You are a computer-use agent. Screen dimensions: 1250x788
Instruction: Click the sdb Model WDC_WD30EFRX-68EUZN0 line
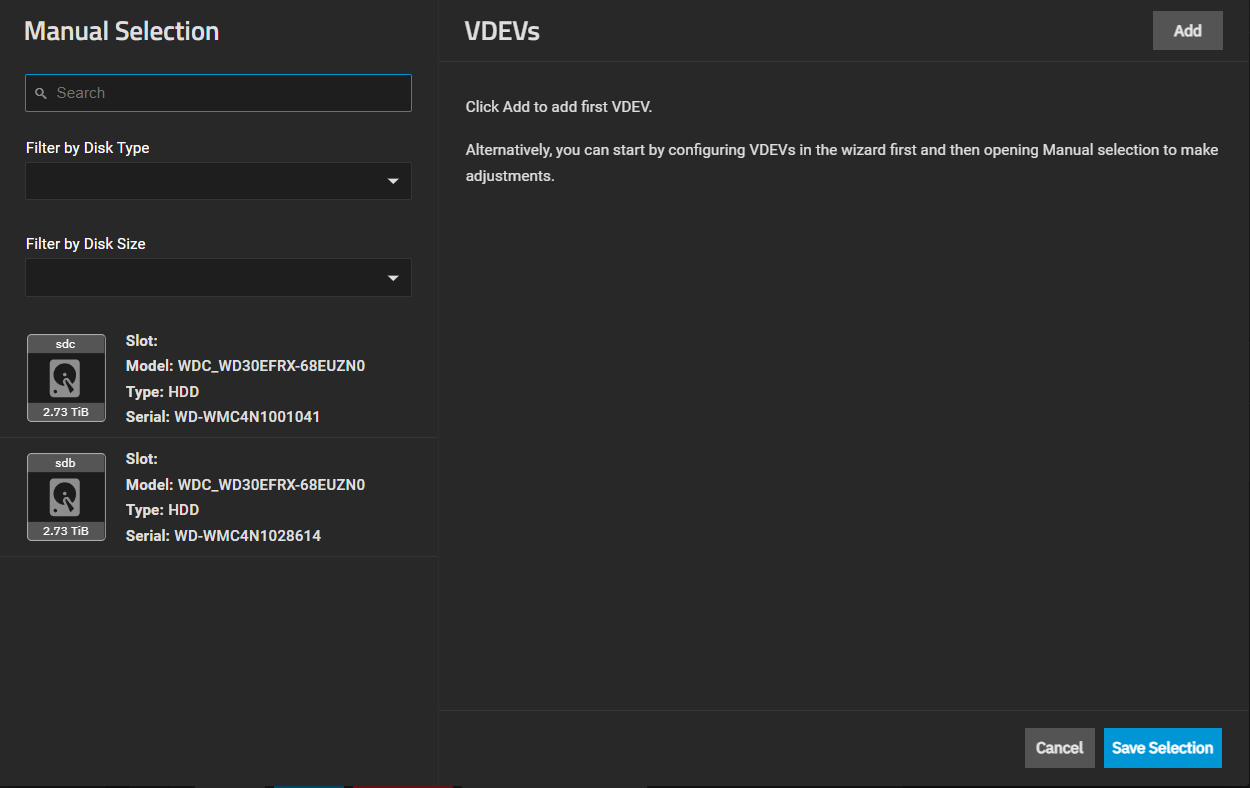pyautogui.click(x=245, y=485)
